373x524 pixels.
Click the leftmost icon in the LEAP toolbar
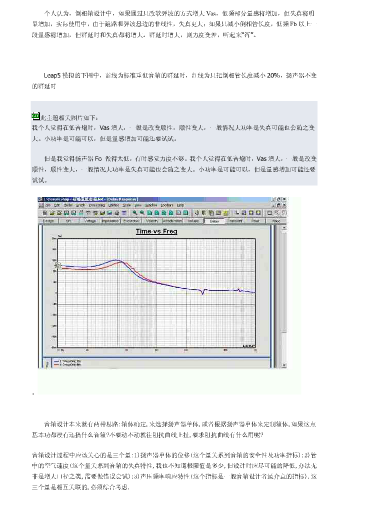coord(45,213)
